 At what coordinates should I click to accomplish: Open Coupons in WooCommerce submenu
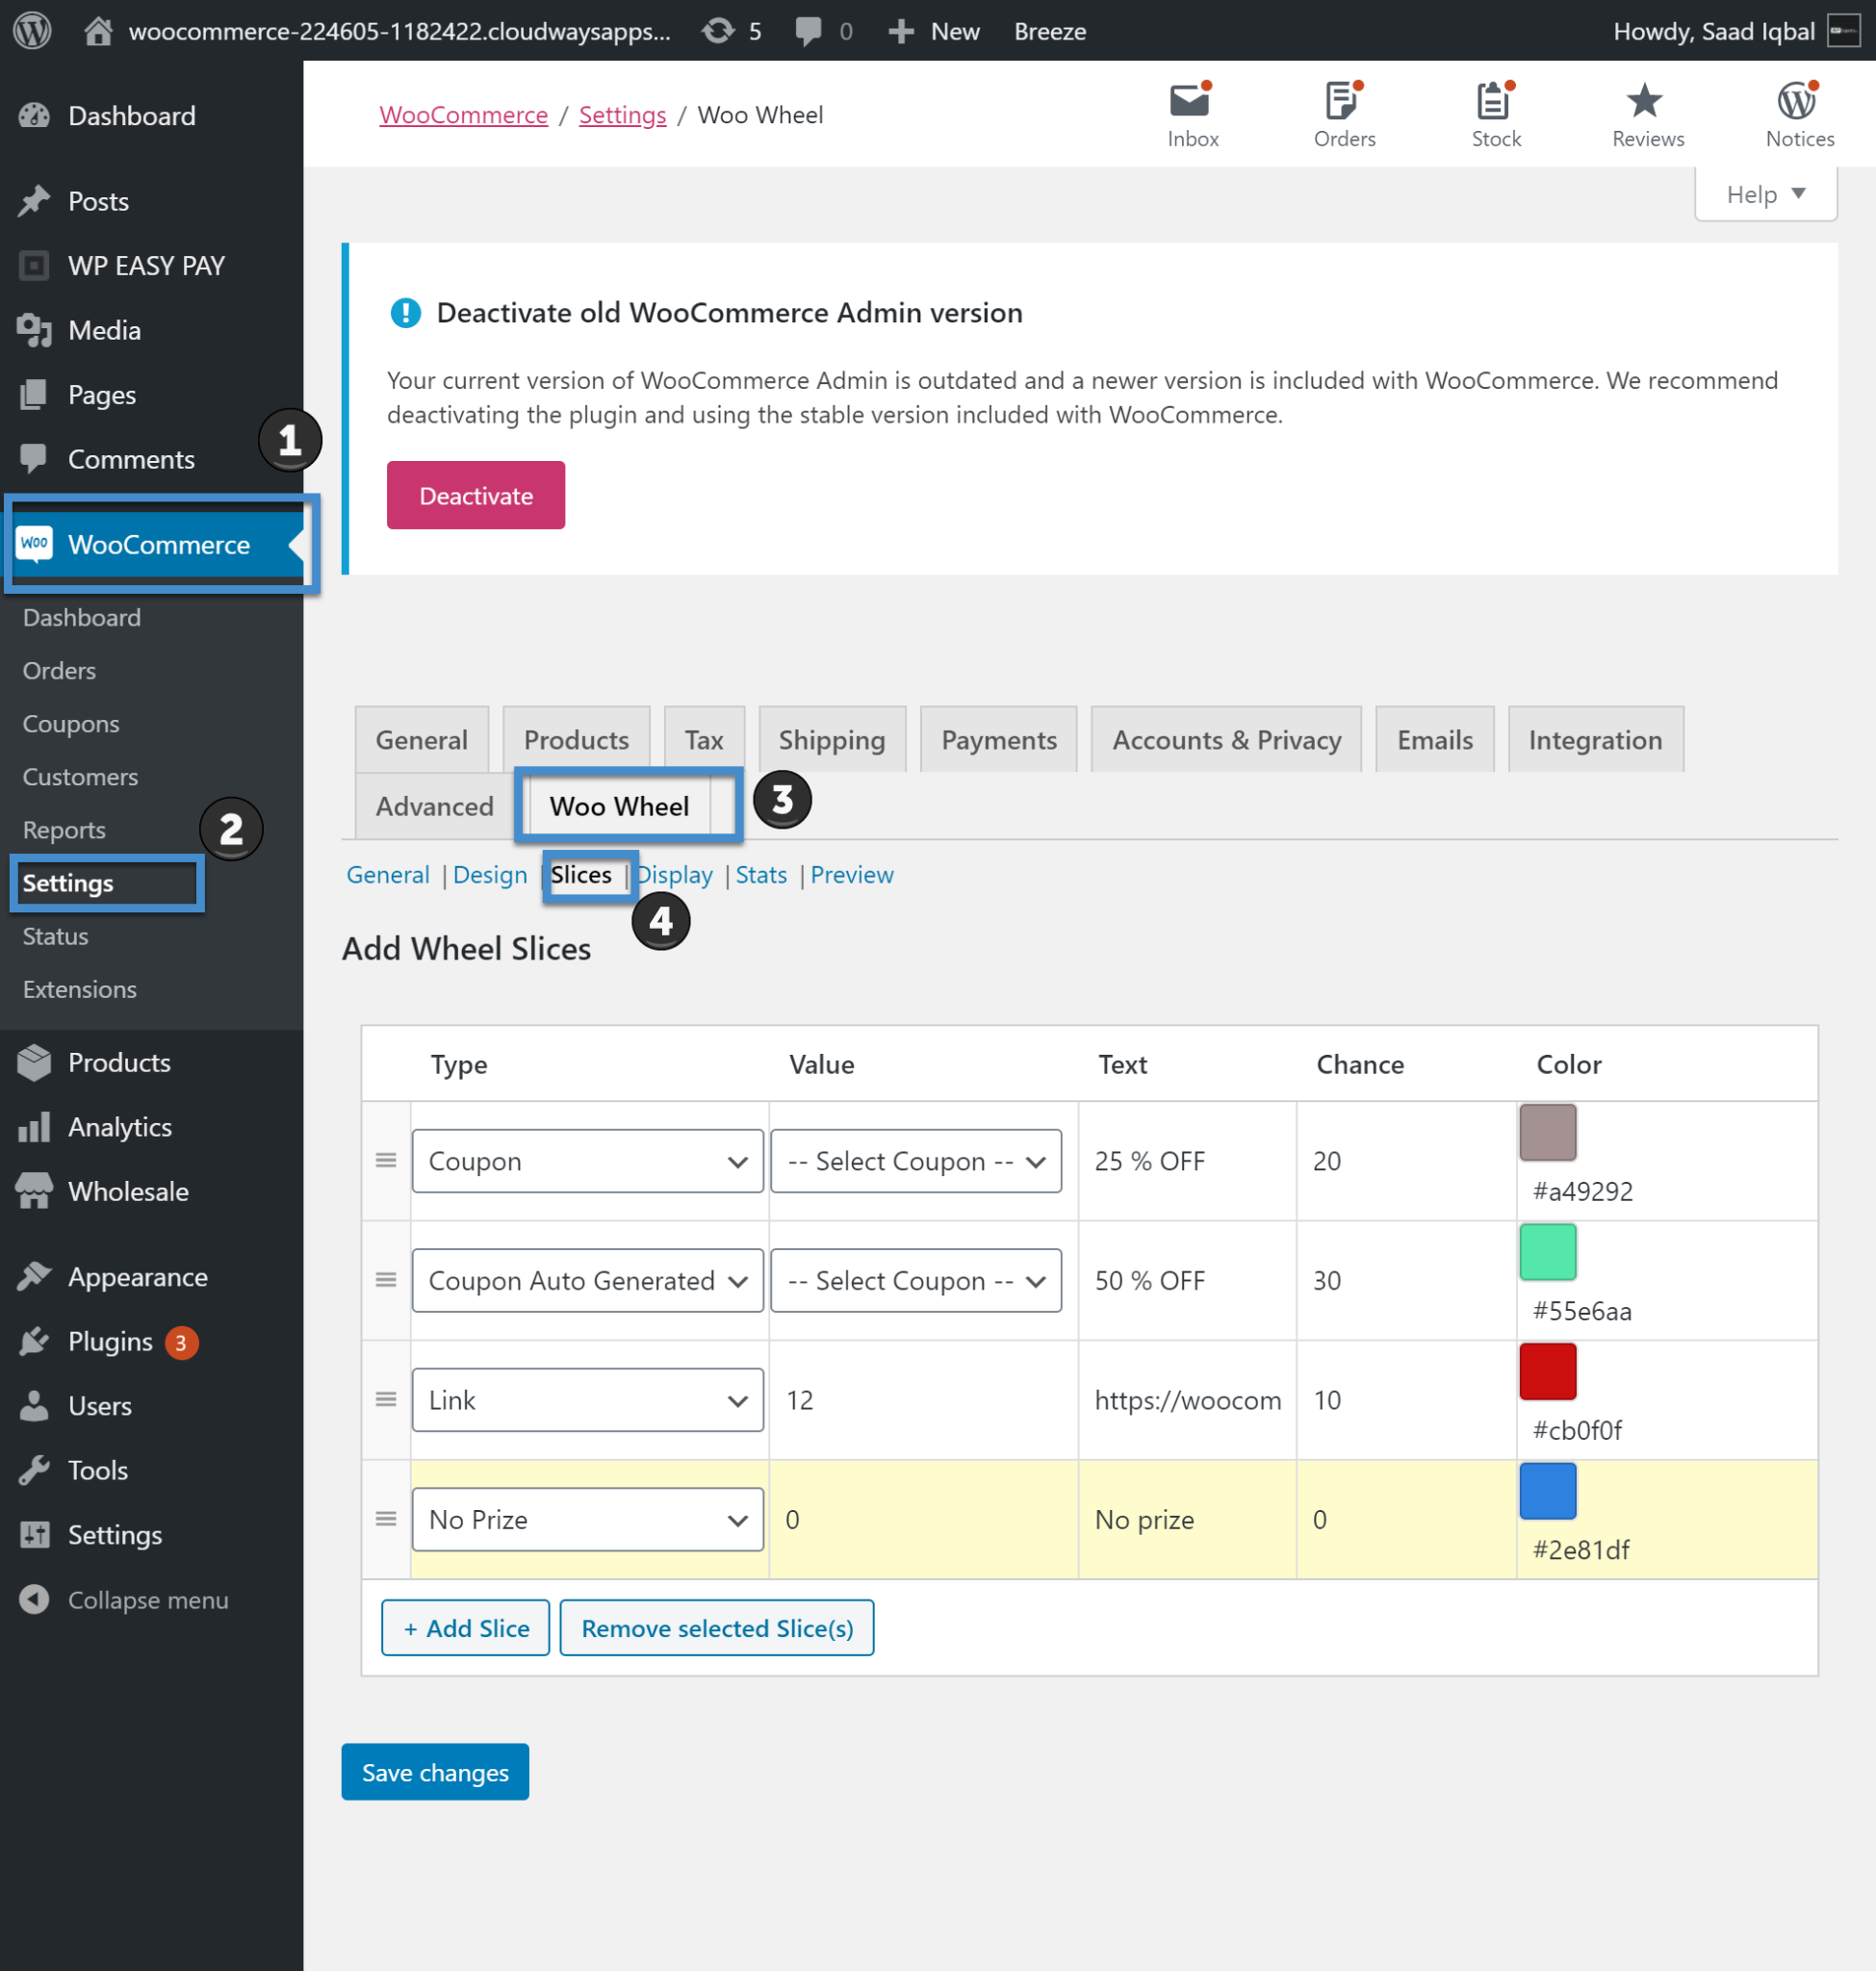click(x=71, y=723)
